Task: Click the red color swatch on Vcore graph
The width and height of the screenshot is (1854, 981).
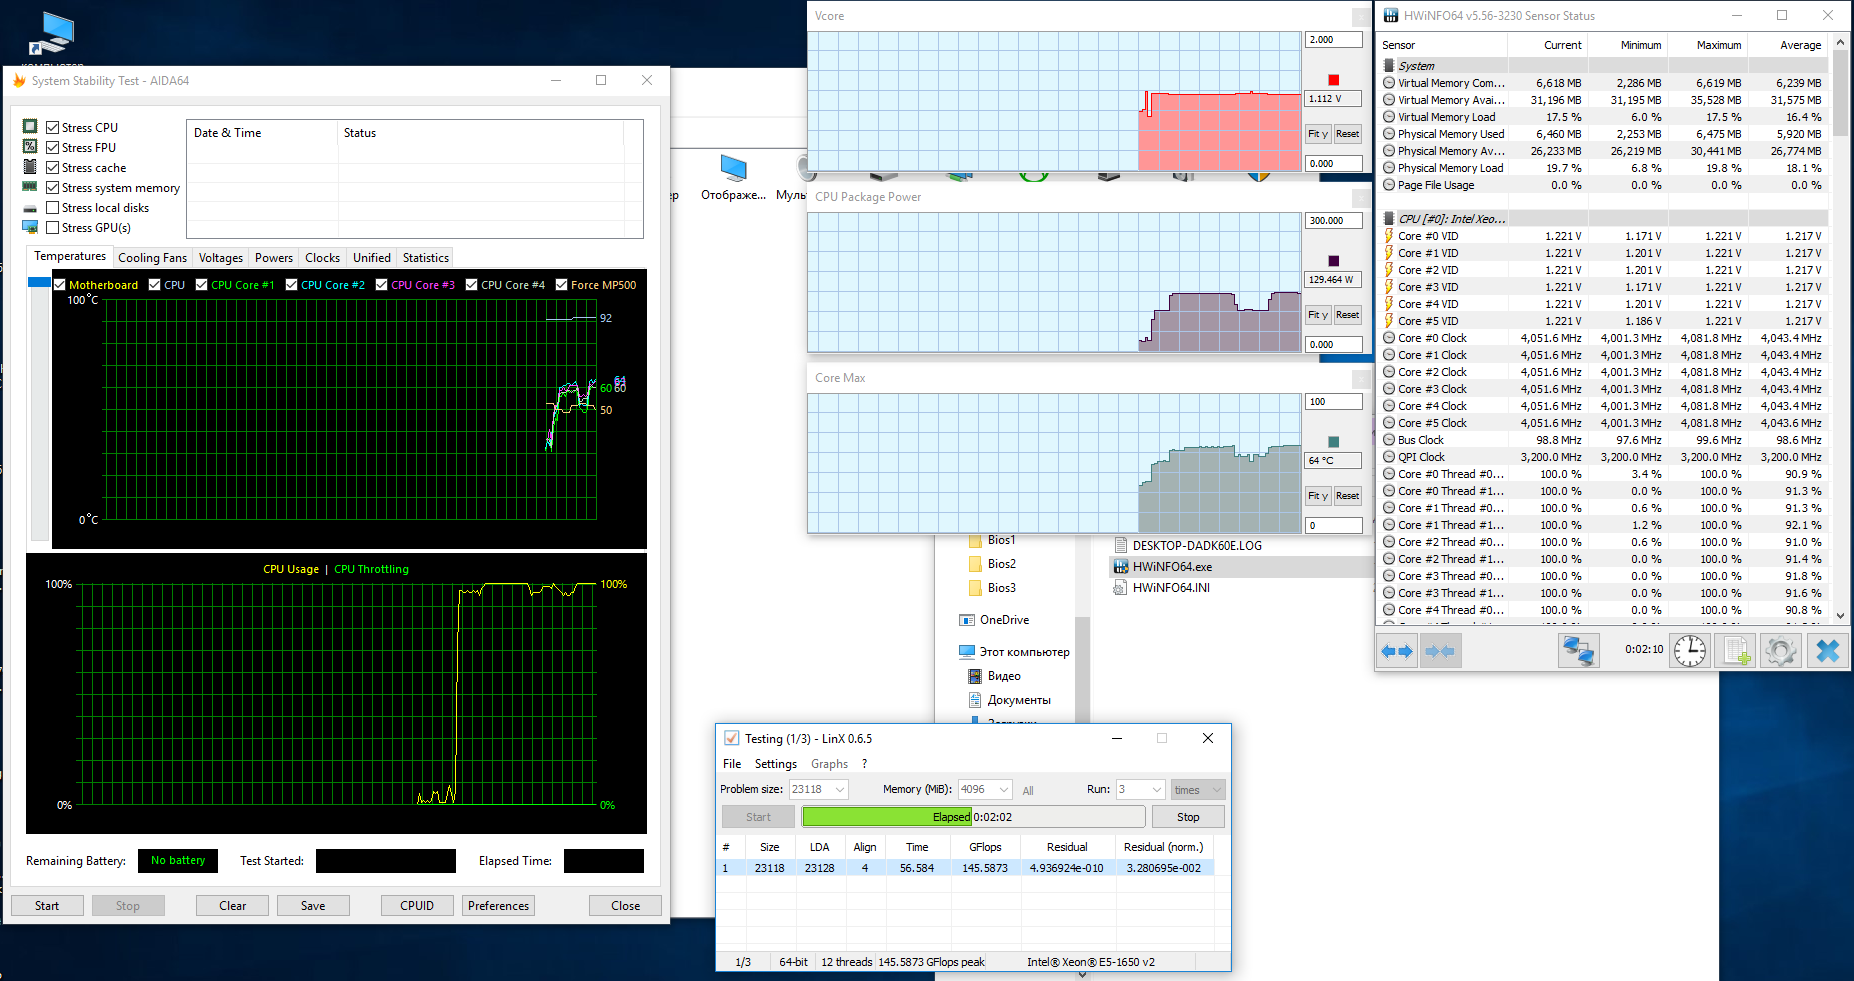Action: tap(1334, 80)
